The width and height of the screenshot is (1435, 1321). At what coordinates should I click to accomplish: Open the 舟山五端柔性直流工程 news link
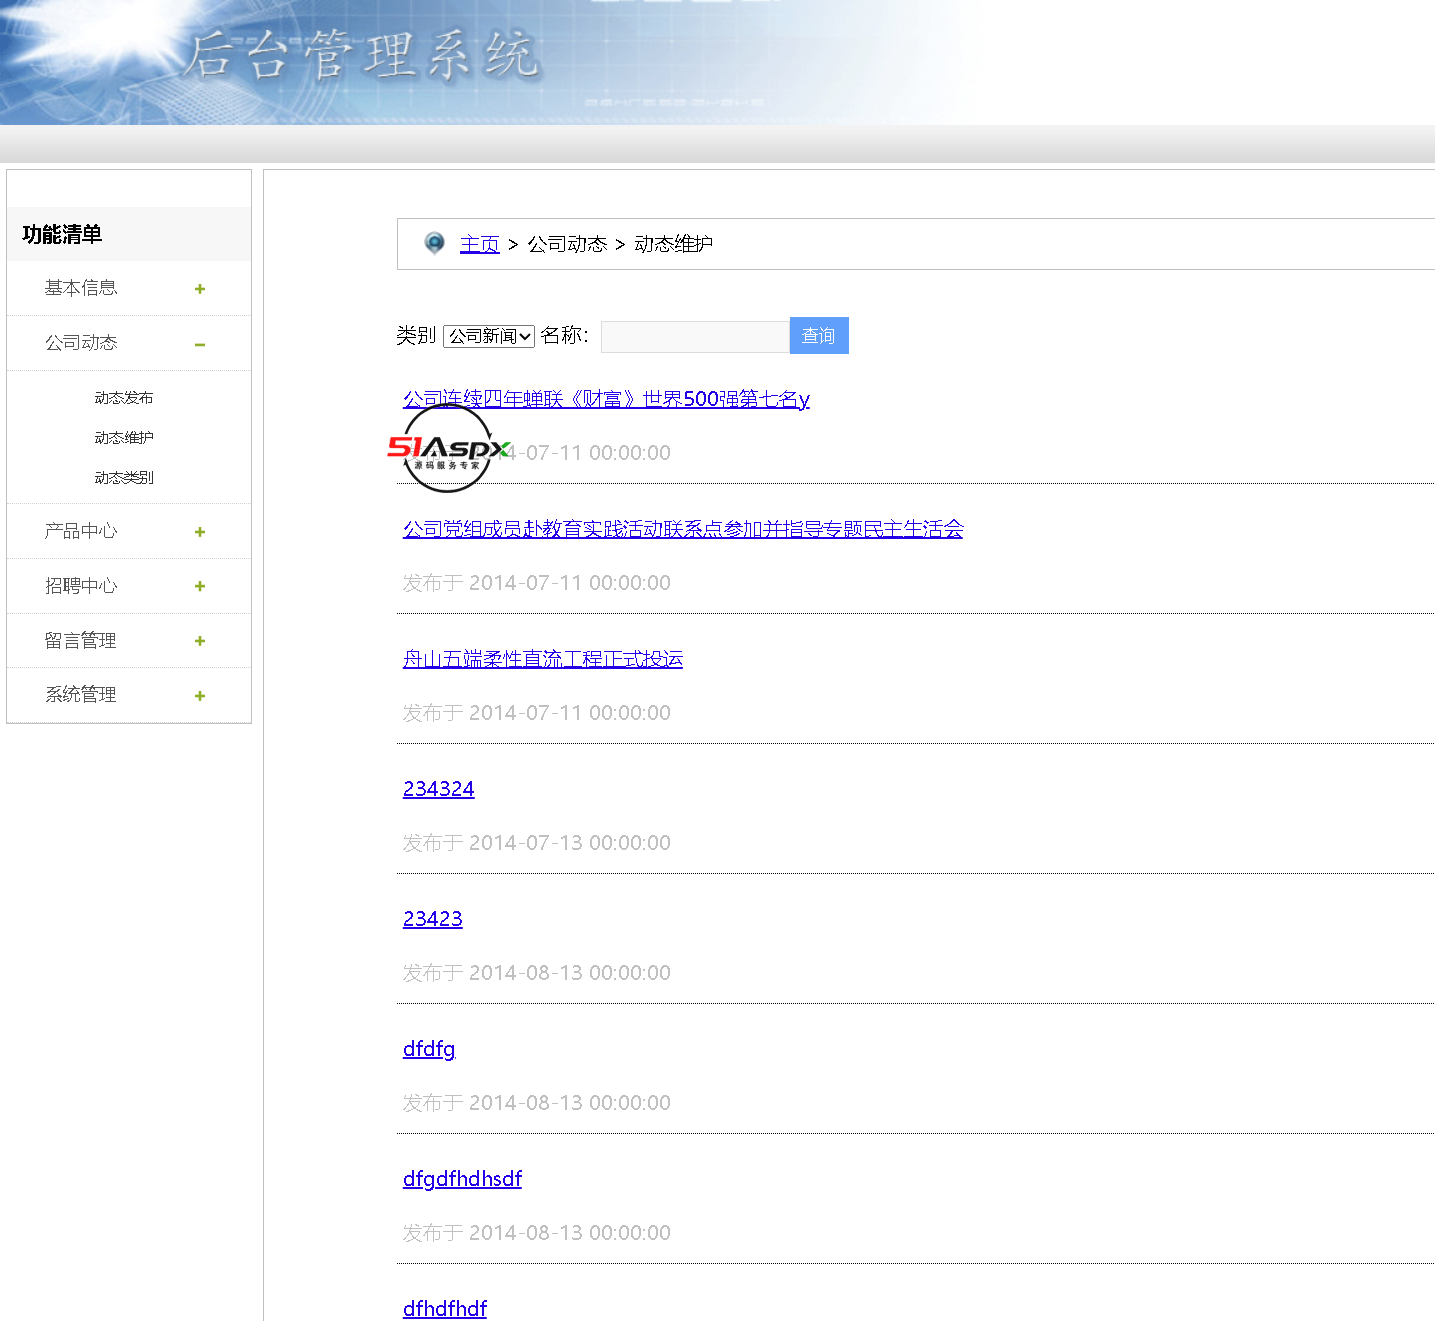click(542, 659)
